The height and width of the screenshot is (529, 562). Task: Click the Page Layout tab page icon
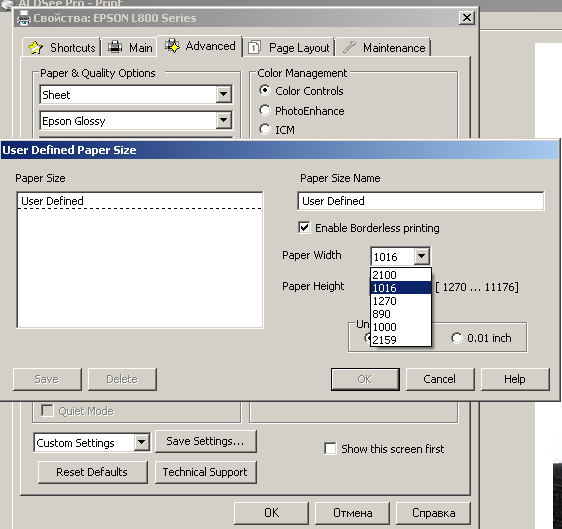click(x=254, y=48)
